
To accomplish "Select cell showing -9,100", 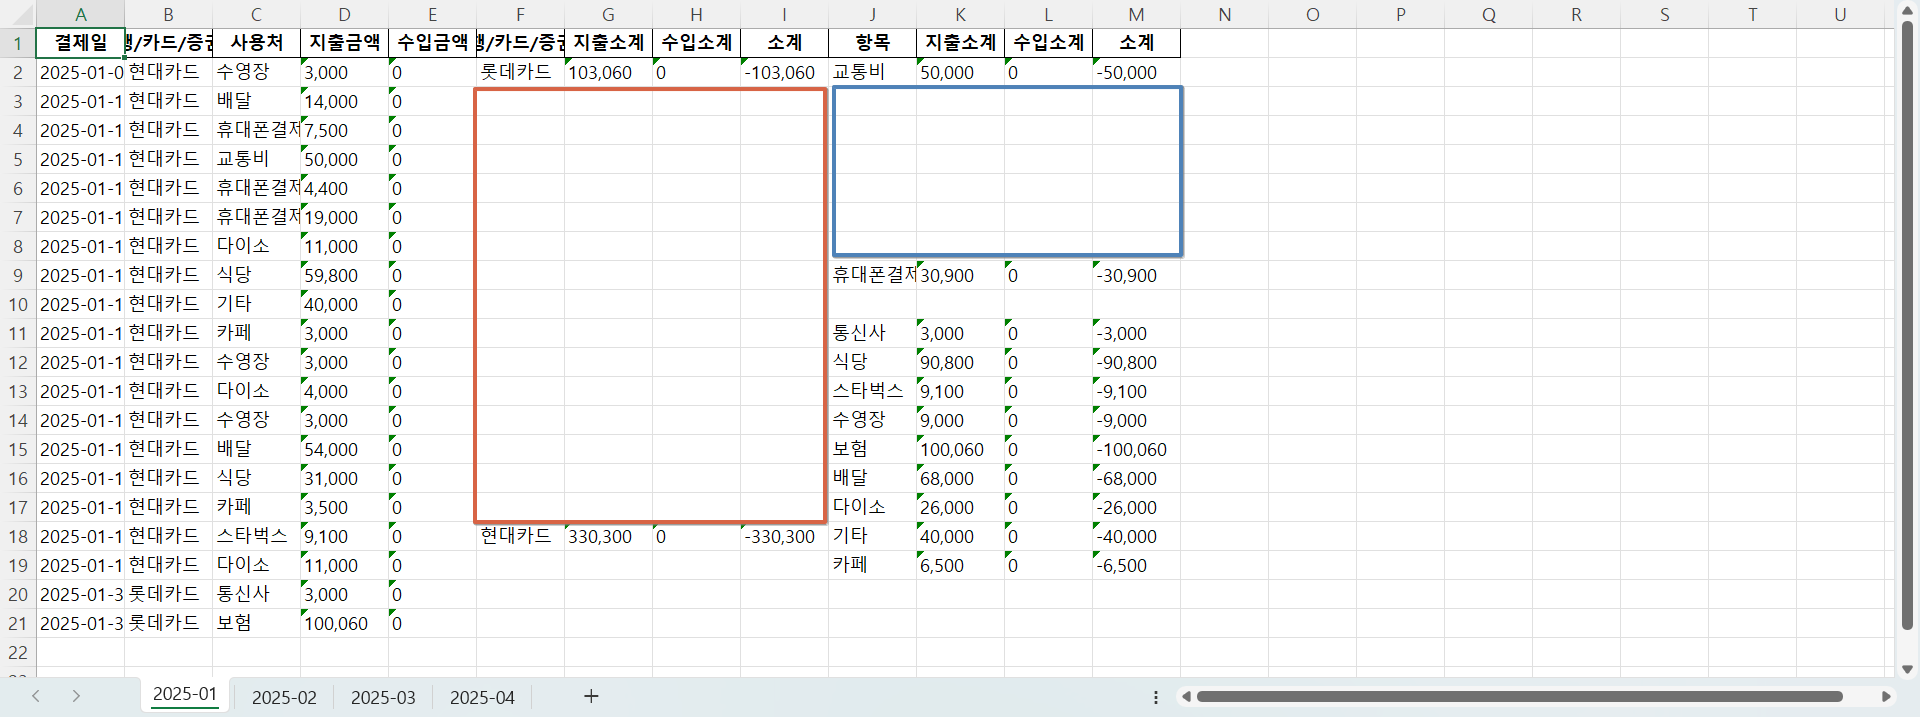I will [x=1136, y=391].
